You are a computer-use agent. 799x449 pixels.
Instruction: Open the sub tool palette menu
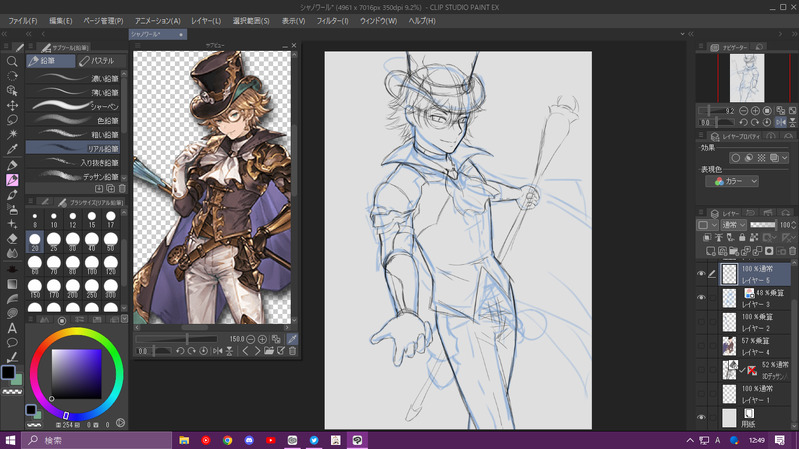pos(31,46)
